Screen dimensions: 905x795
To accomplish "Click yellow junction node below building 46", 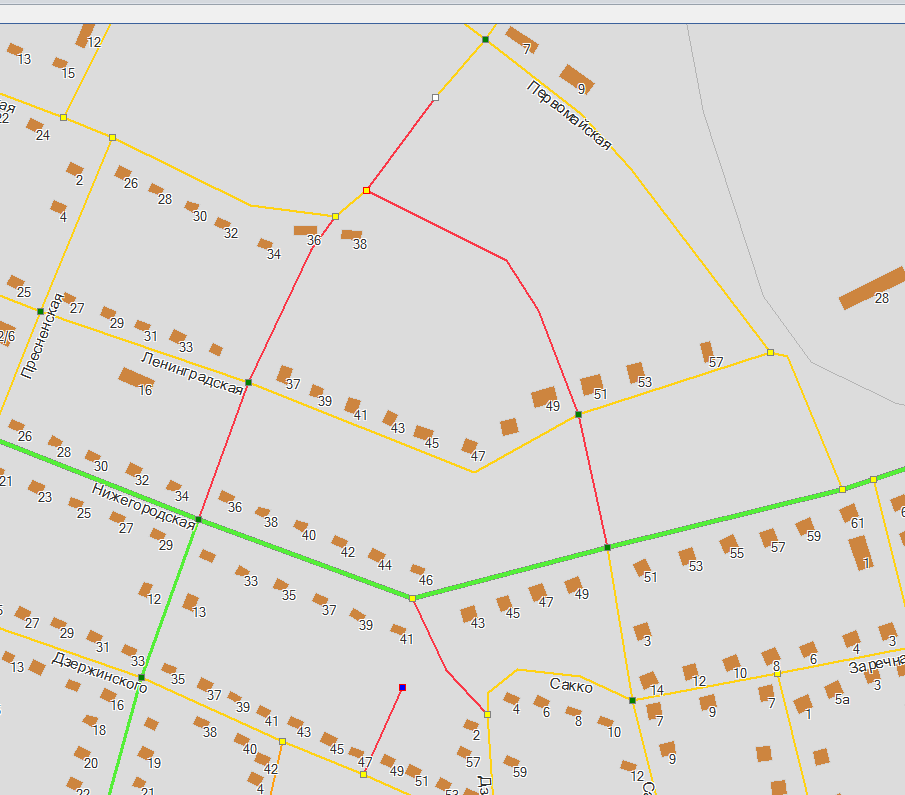I will click(x=412, y=598).
